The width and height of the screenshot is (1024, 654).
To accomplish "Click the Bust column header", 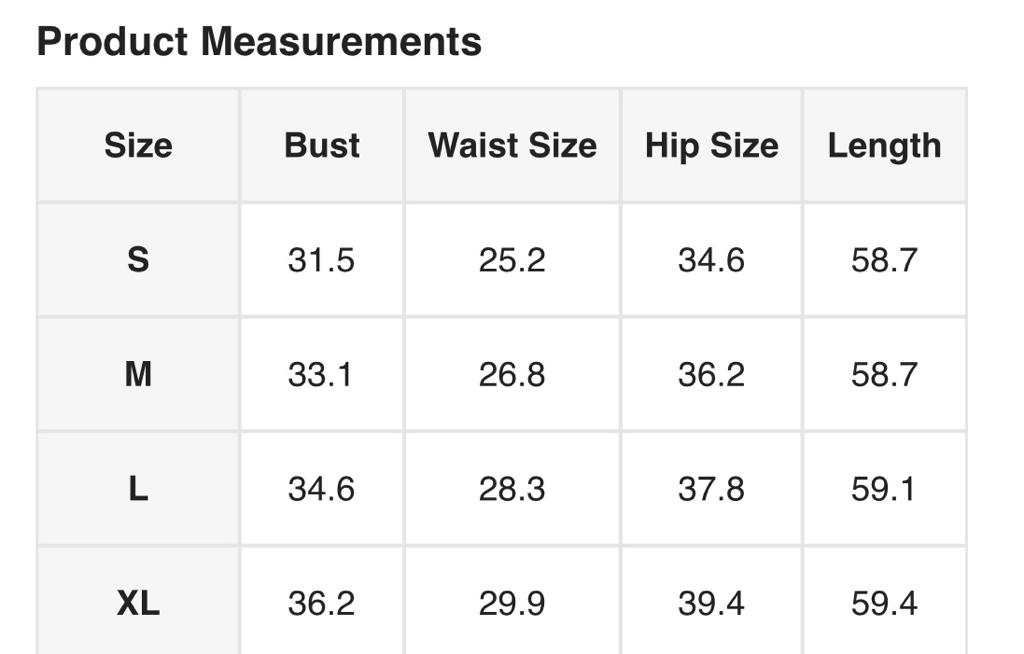I will click(322, 146).
